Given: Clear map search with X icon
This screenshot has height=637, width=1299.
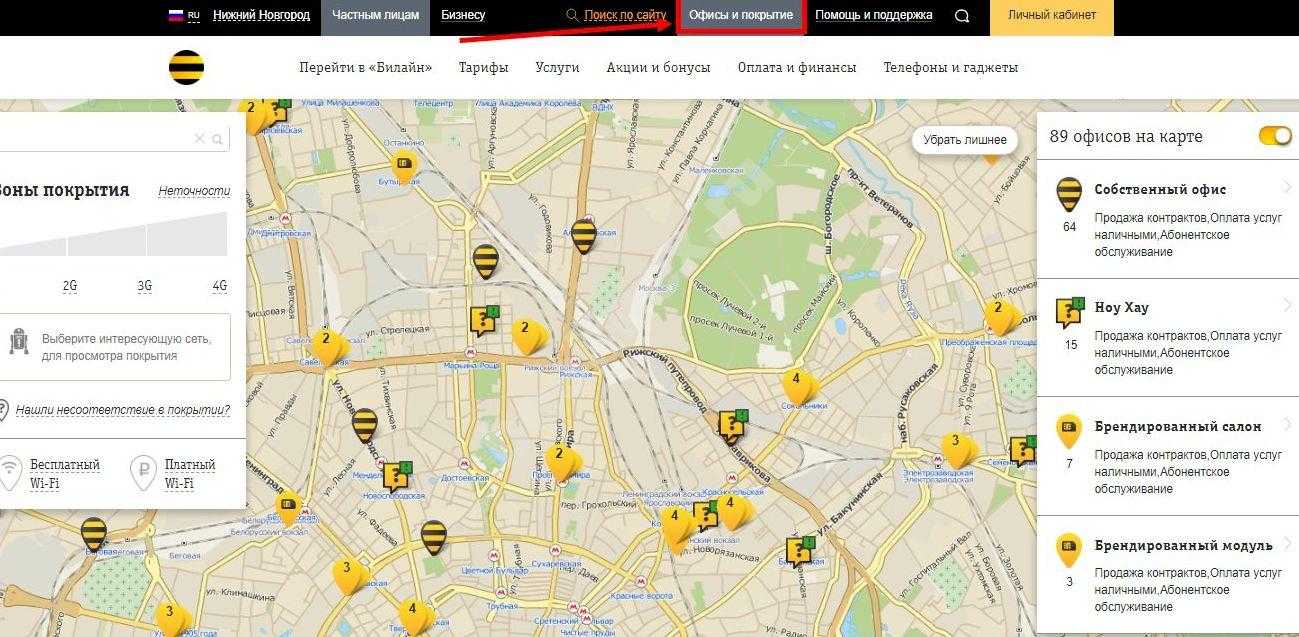Looking at the screenshot, I should [x=200, y=140].
